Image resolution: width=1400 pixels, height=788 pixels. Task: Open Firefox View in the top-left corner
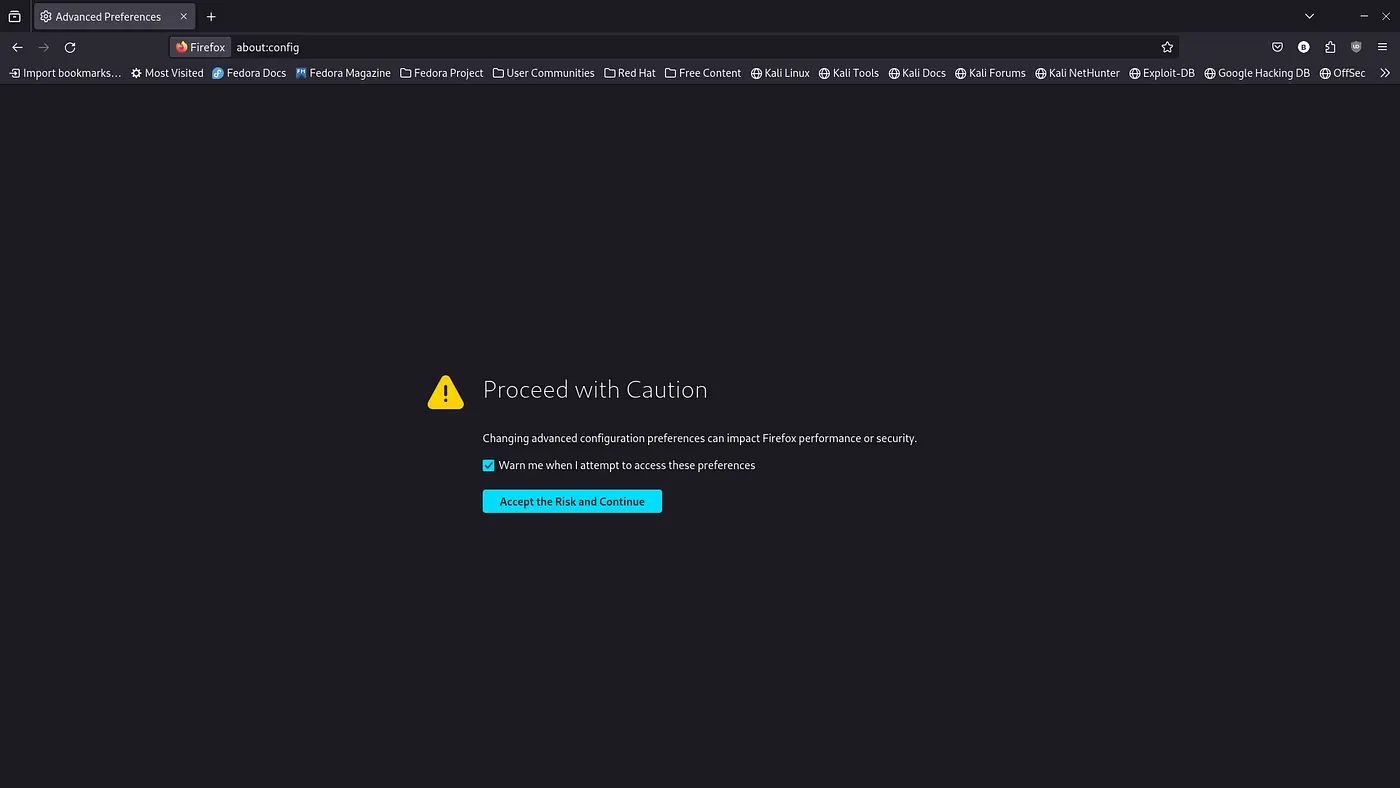tap(14, 16)
